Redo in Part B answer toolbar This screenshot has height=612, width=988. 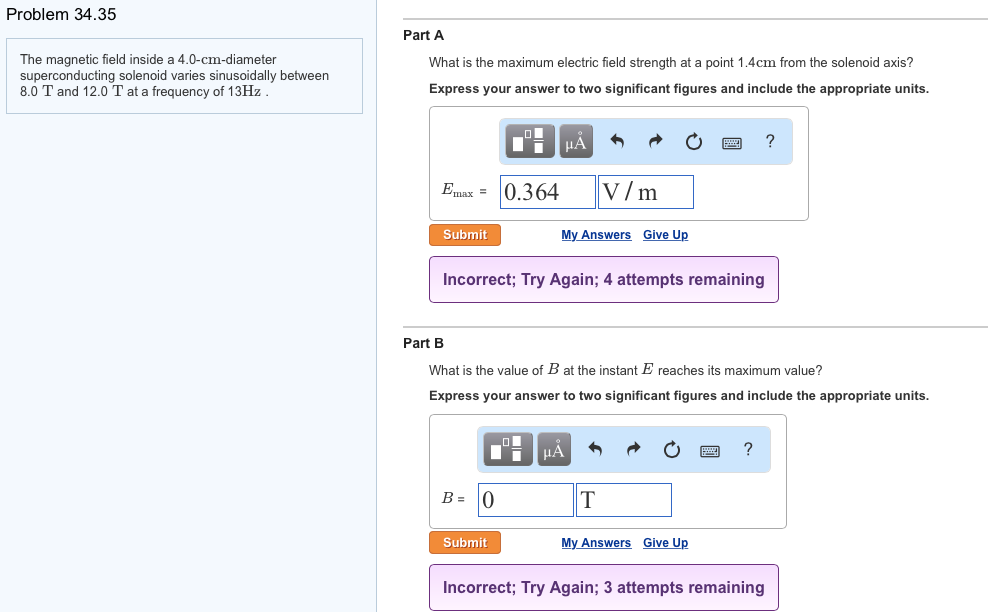coord(633,449)
